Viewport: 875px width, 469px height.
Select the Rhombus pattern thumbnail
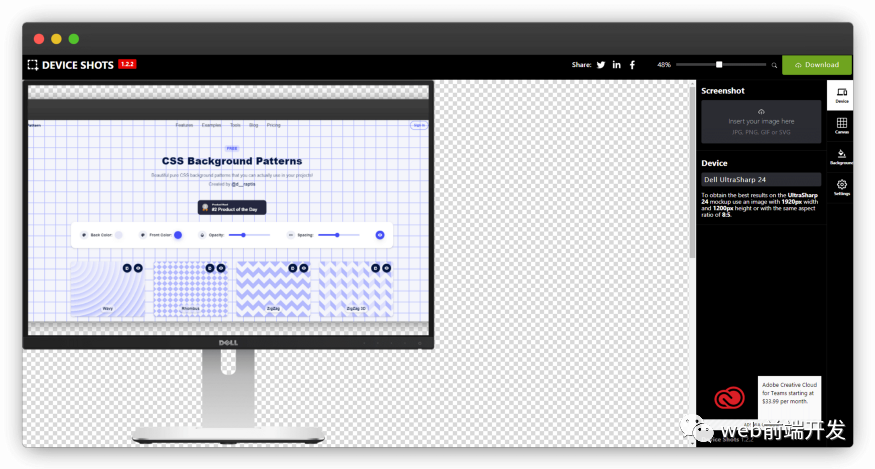pyautogui.click(x=190, y=289)
